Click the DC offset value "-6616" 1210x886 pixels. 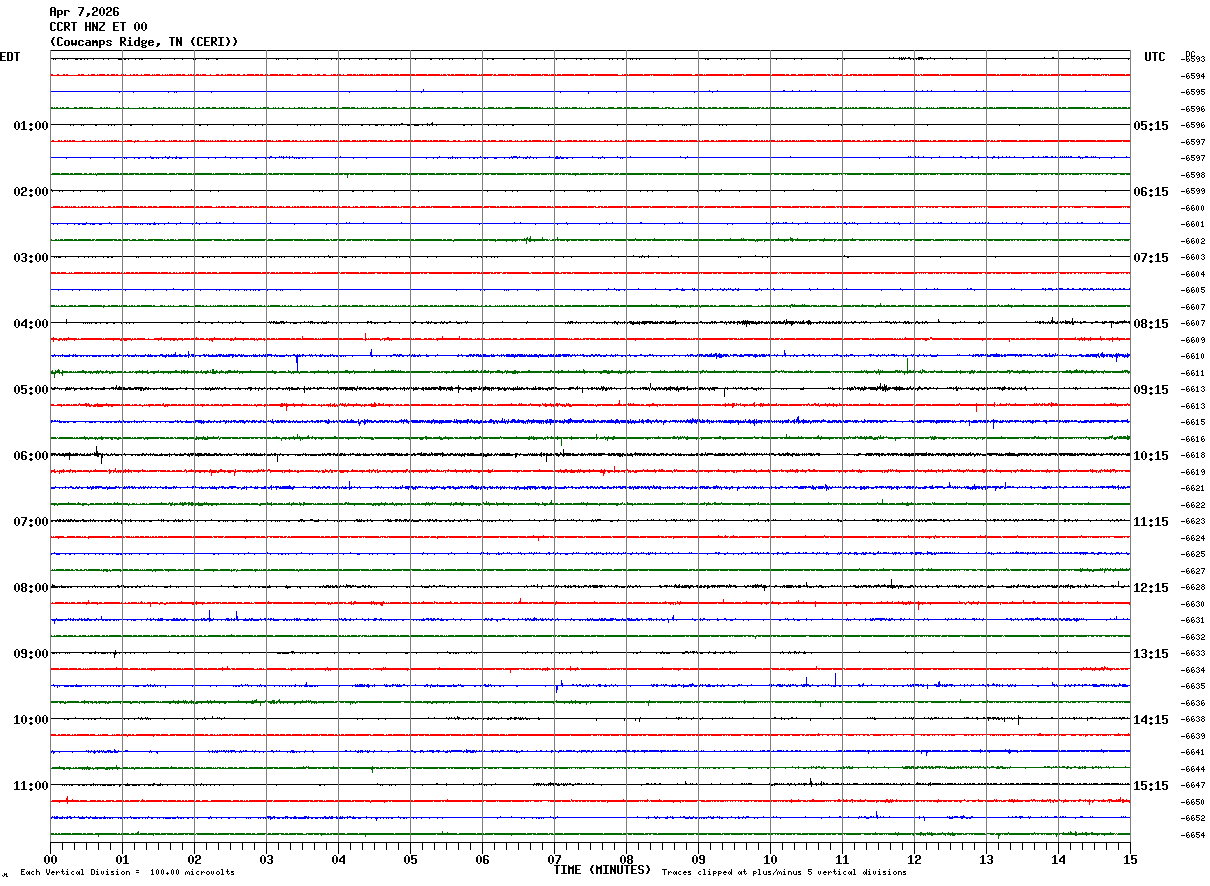[x=1193, y=439]
